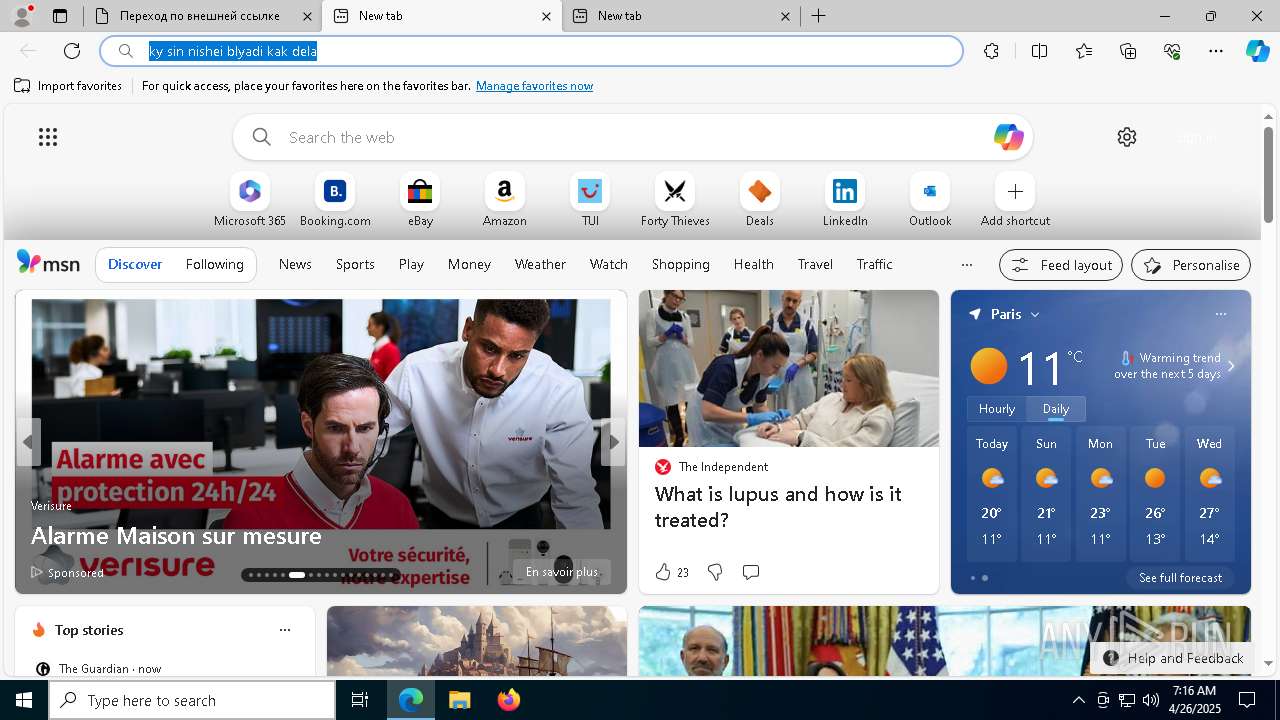Open Copilot sidebar icon

(1257, 51)
